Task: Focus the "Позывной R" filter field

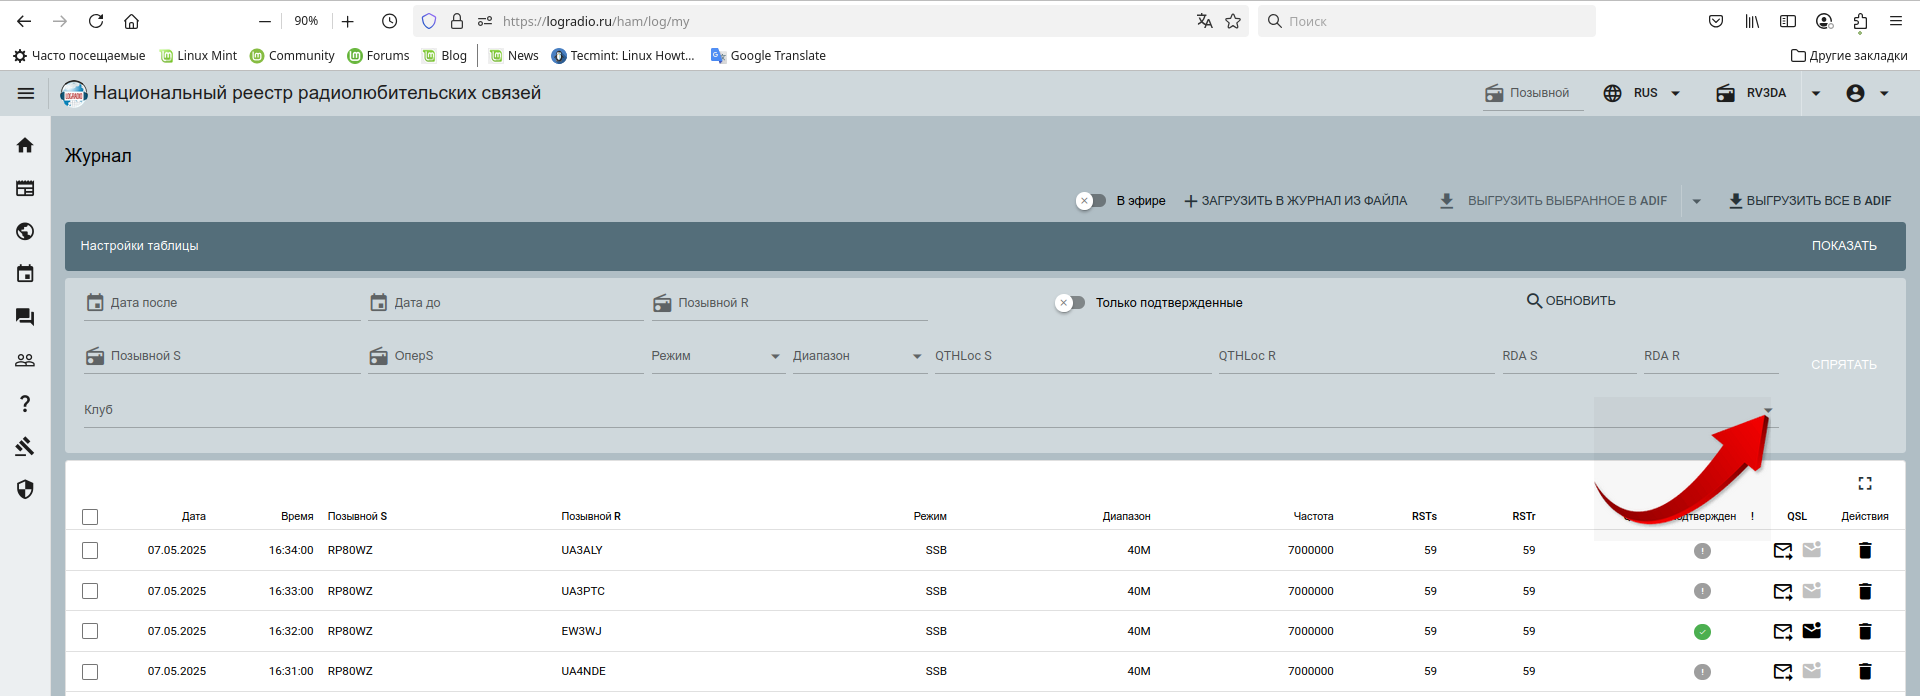Action: click(790, 303)
